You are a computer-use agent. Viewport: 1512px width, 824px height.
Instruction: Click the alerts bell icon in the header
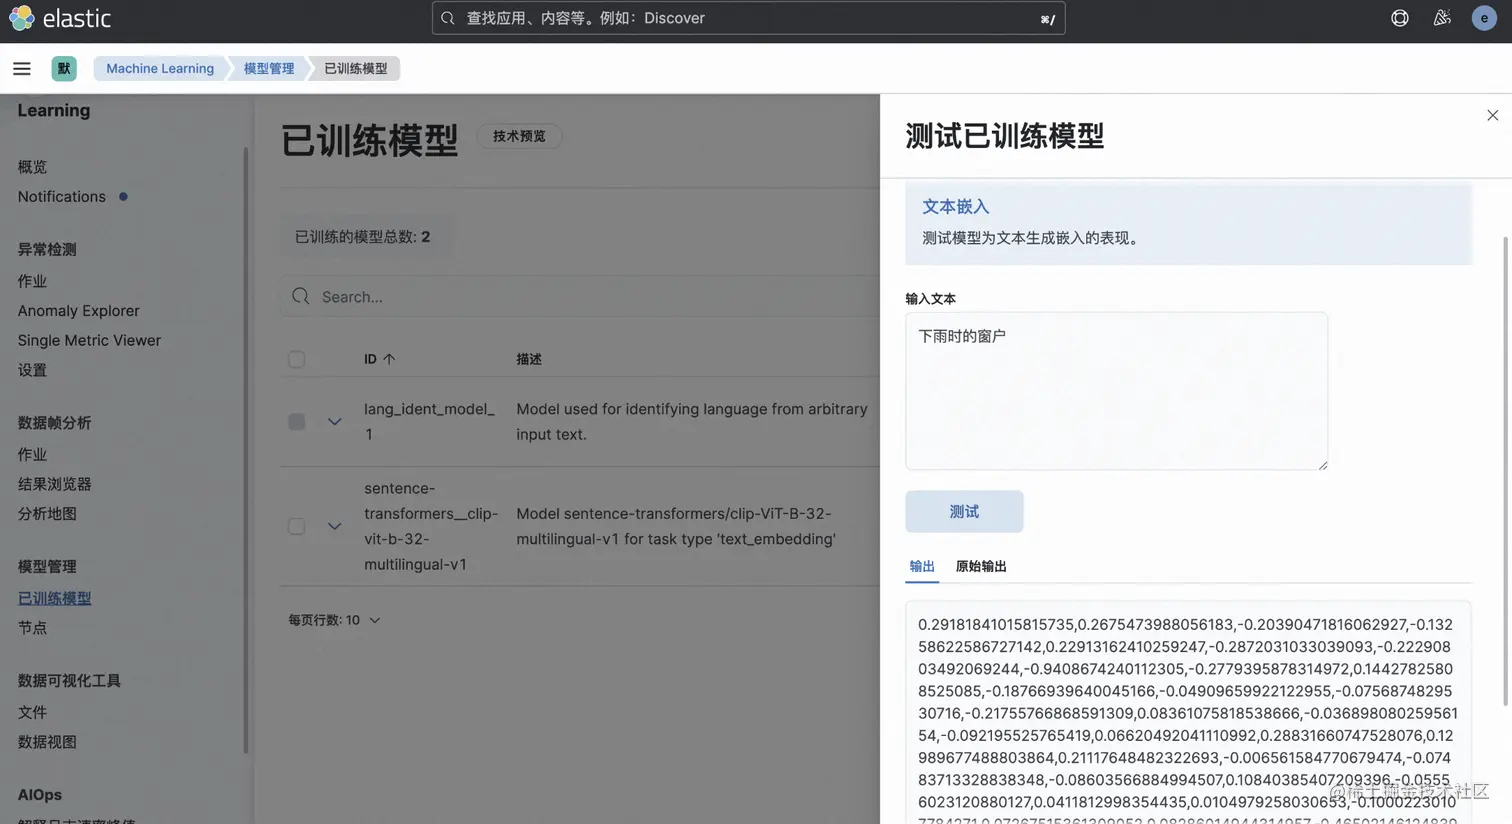click(x=1441, y=17)
